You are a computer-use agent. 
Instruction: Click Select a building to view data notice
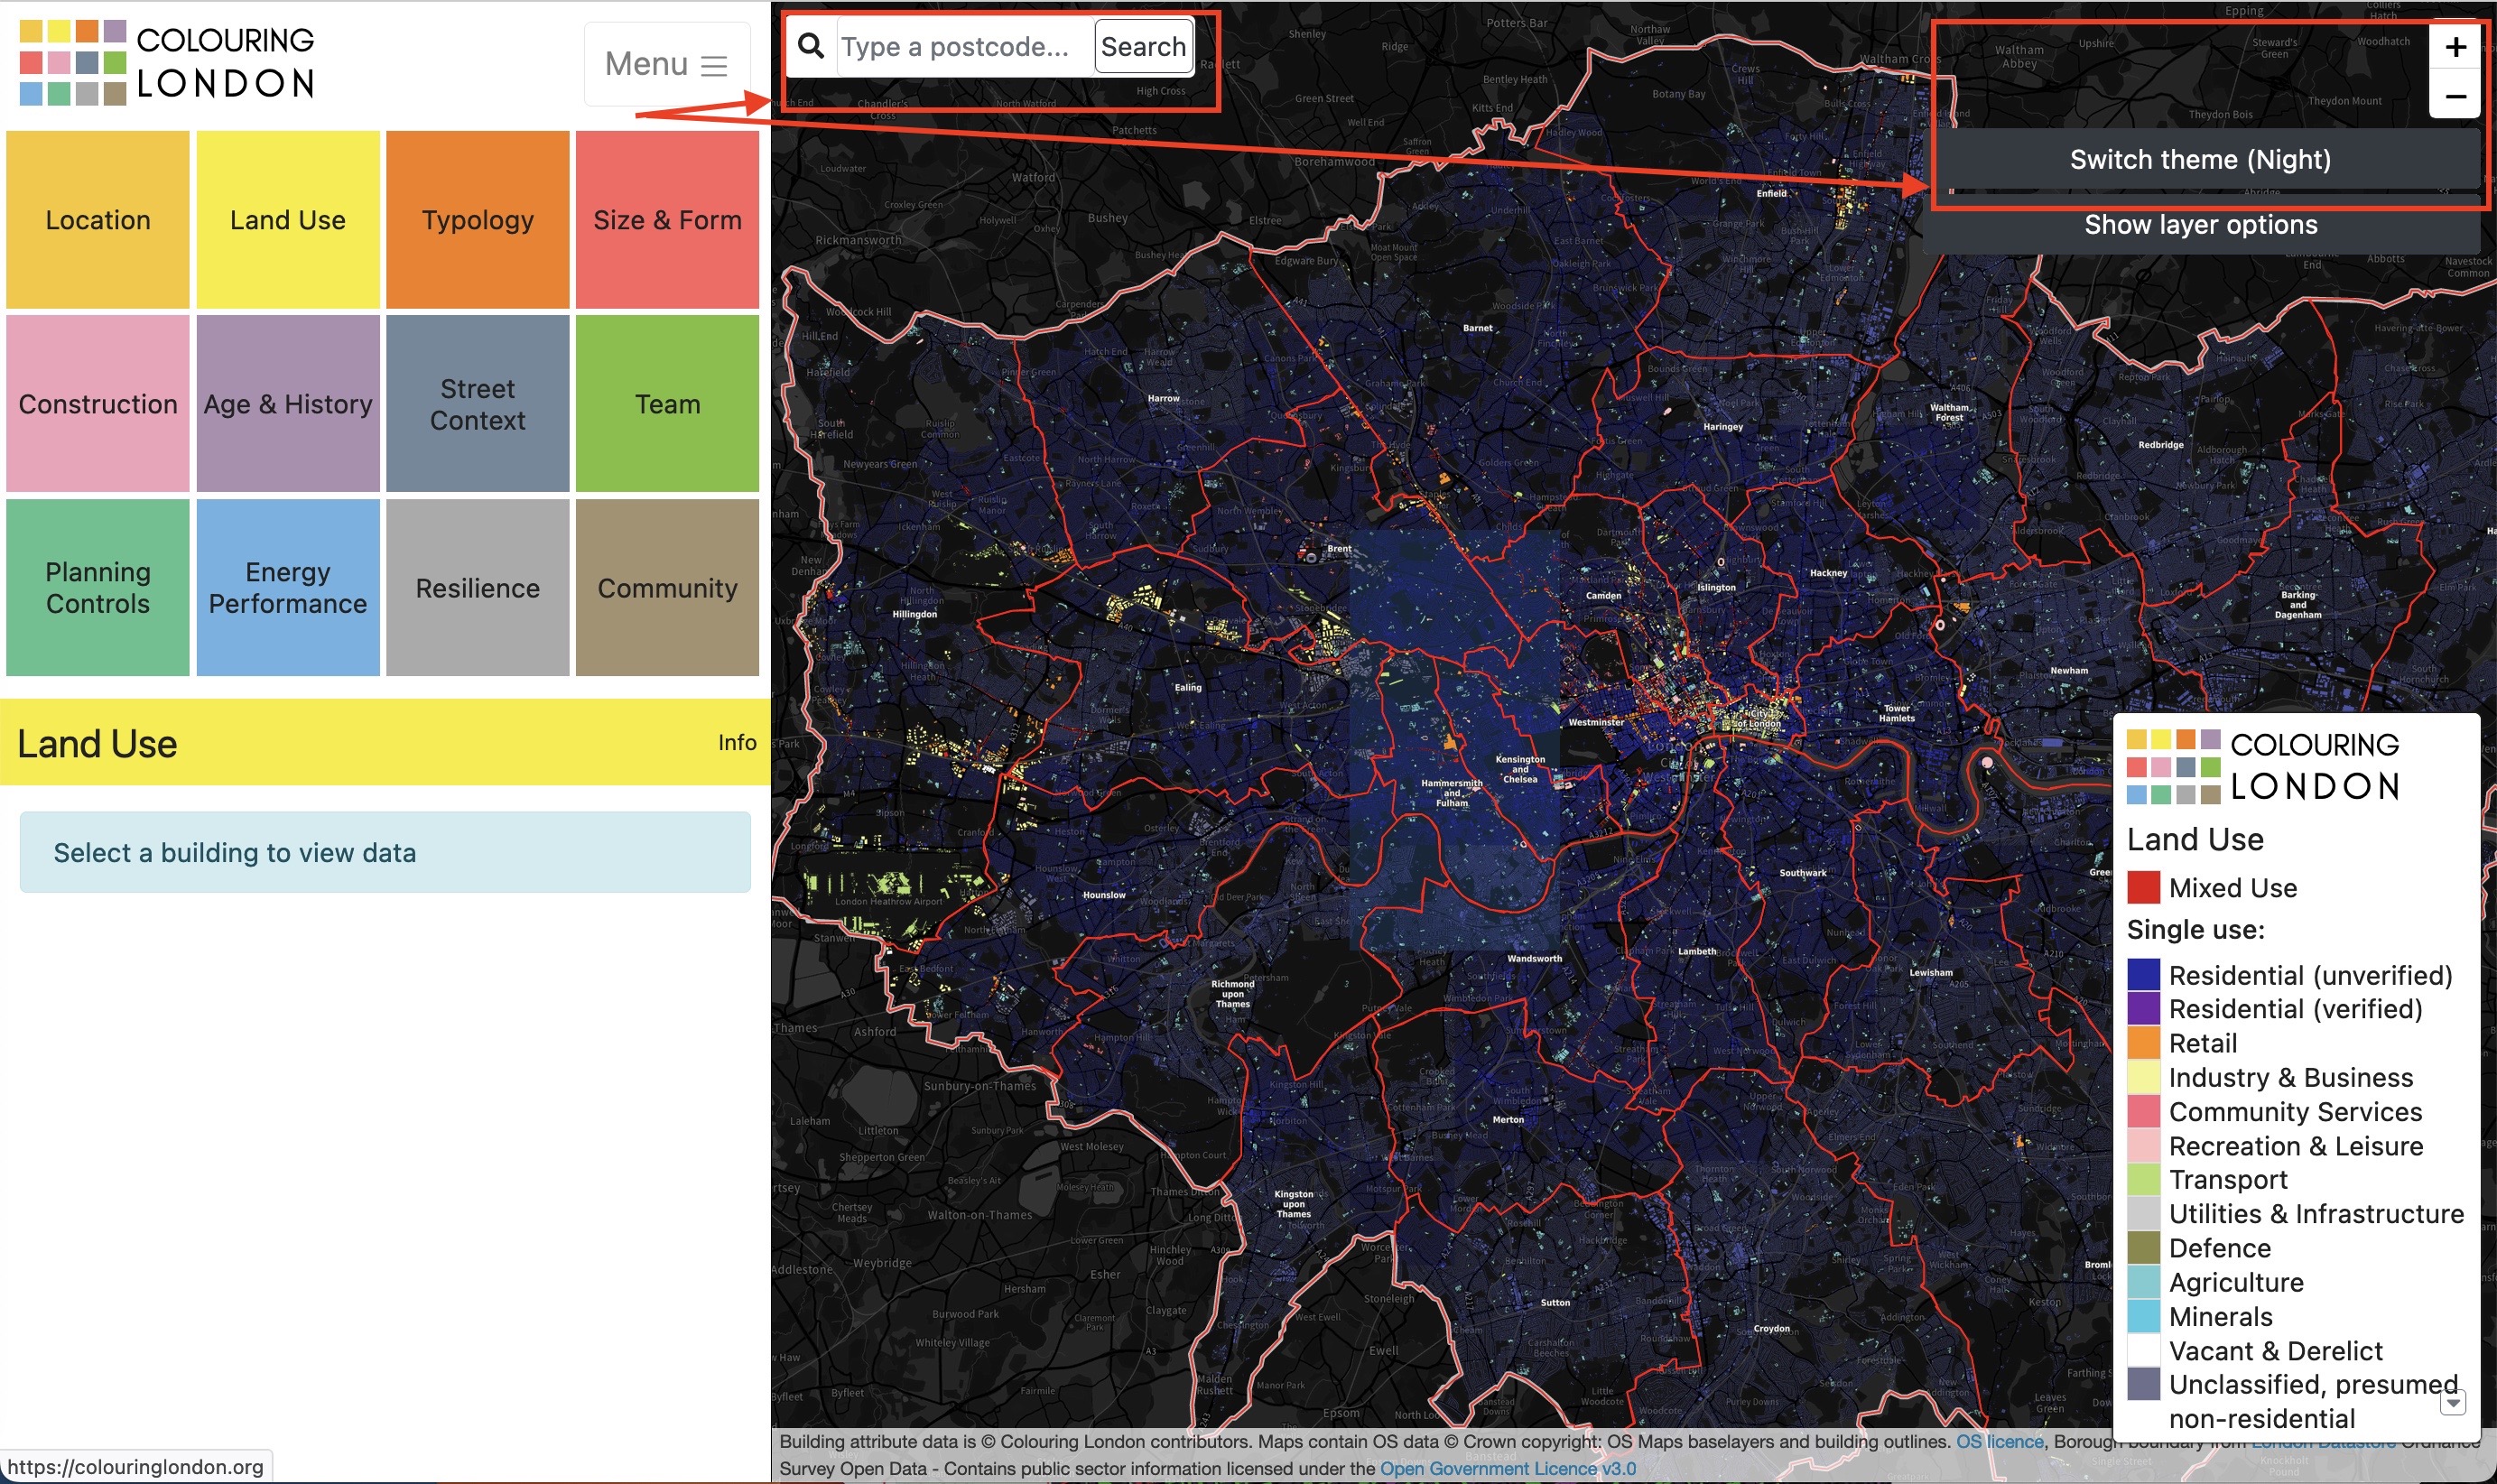385,853
